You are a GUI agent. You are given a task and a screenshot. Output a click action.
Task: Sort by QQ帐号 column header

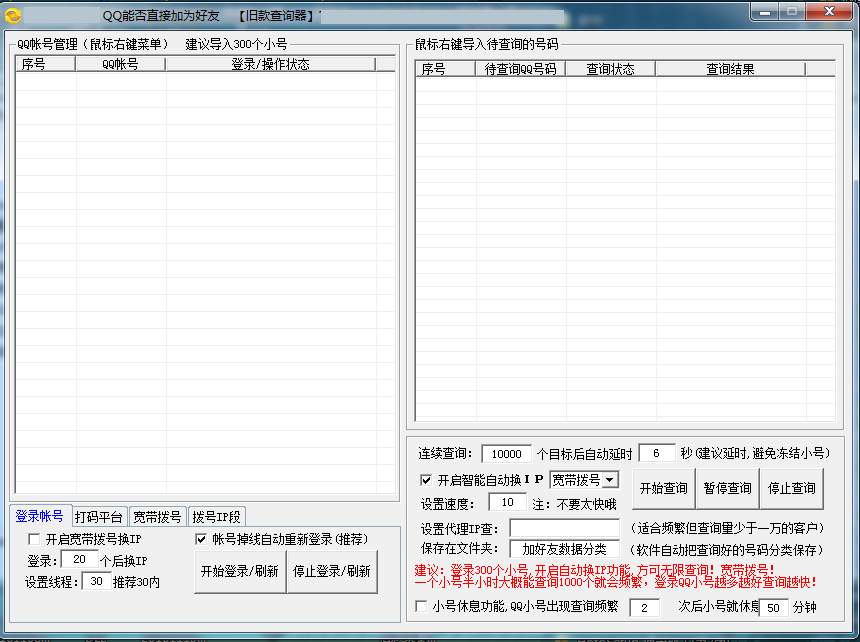[121, 64]
